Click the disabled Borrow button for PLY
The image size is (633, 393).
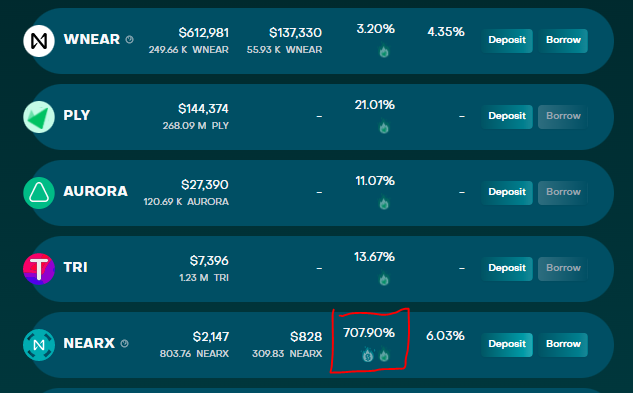point(563,116)
